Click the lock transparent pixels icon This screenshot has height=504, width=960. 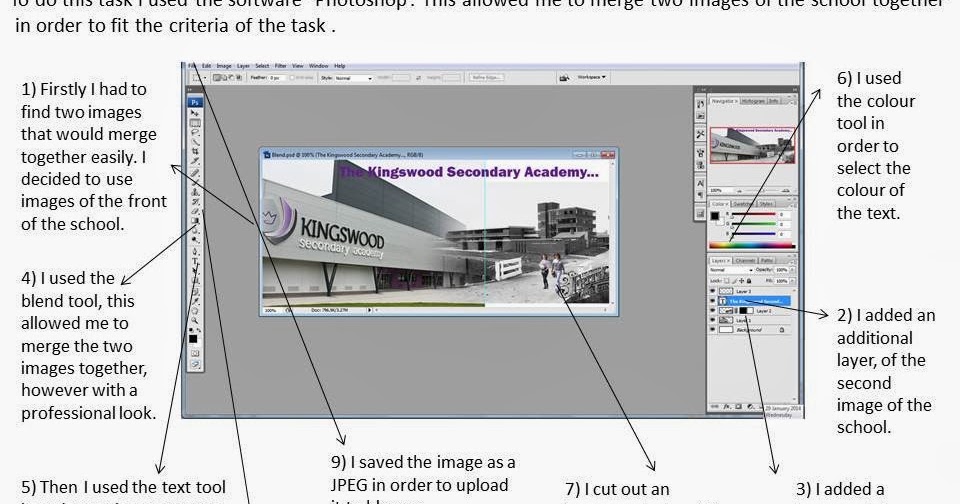click(728, 281)
